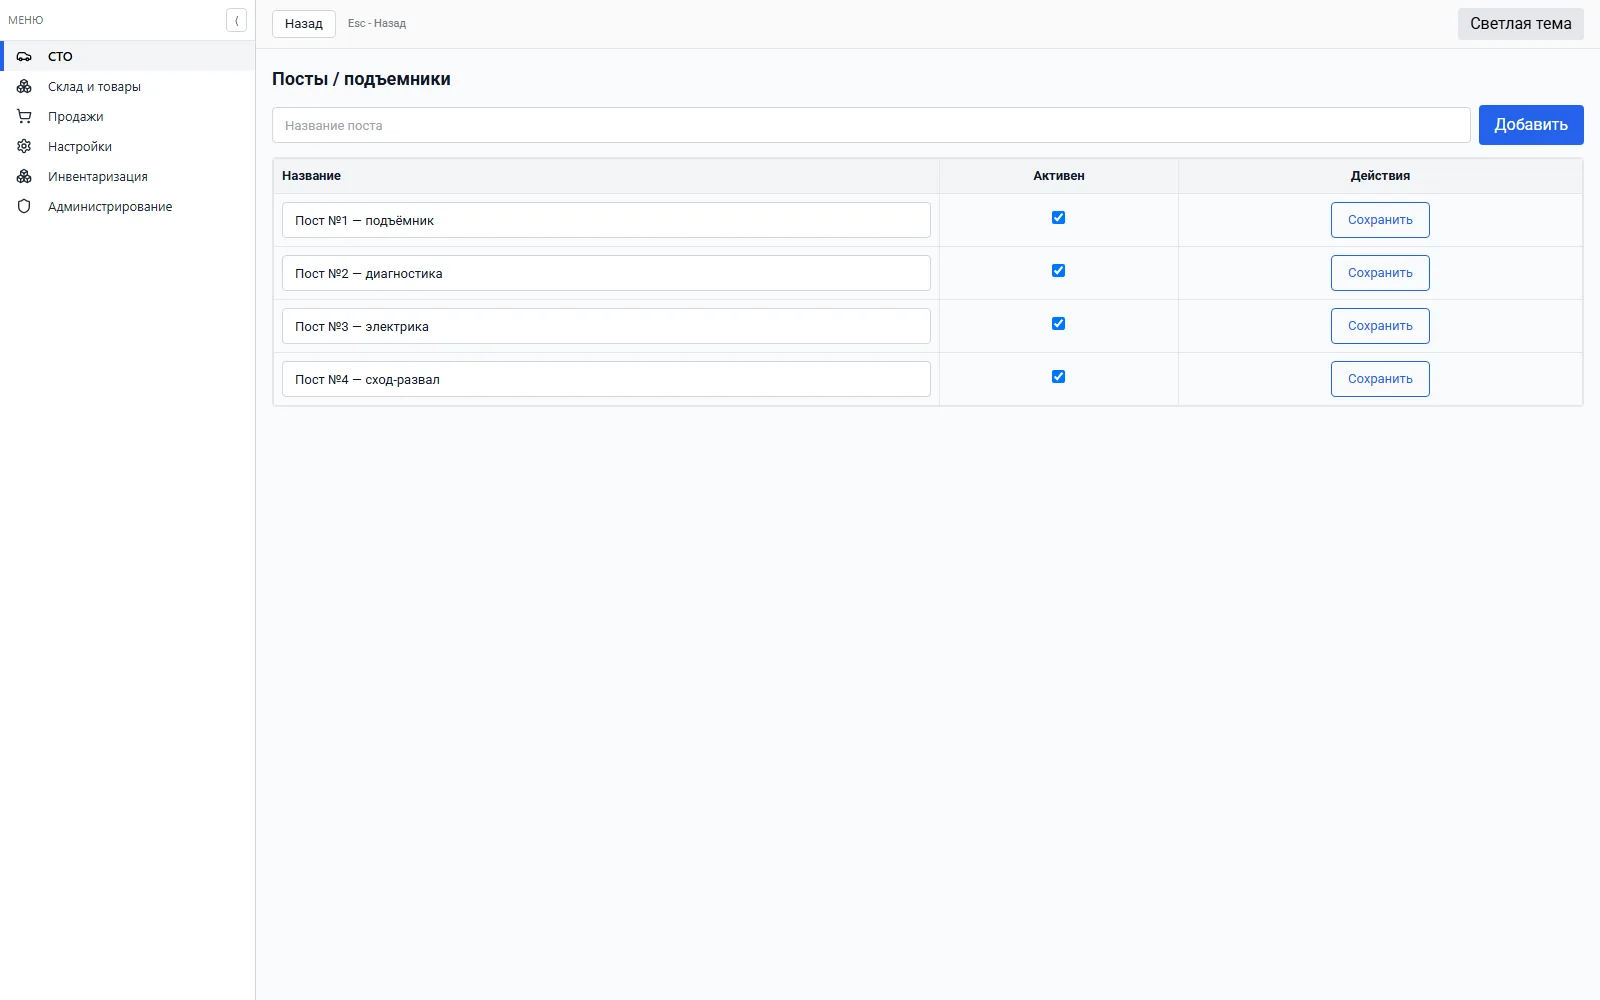The width and height of the screenshot is (1600, 1000).
Task: Open Склад и товары menu item
Action: pos(128,87)
